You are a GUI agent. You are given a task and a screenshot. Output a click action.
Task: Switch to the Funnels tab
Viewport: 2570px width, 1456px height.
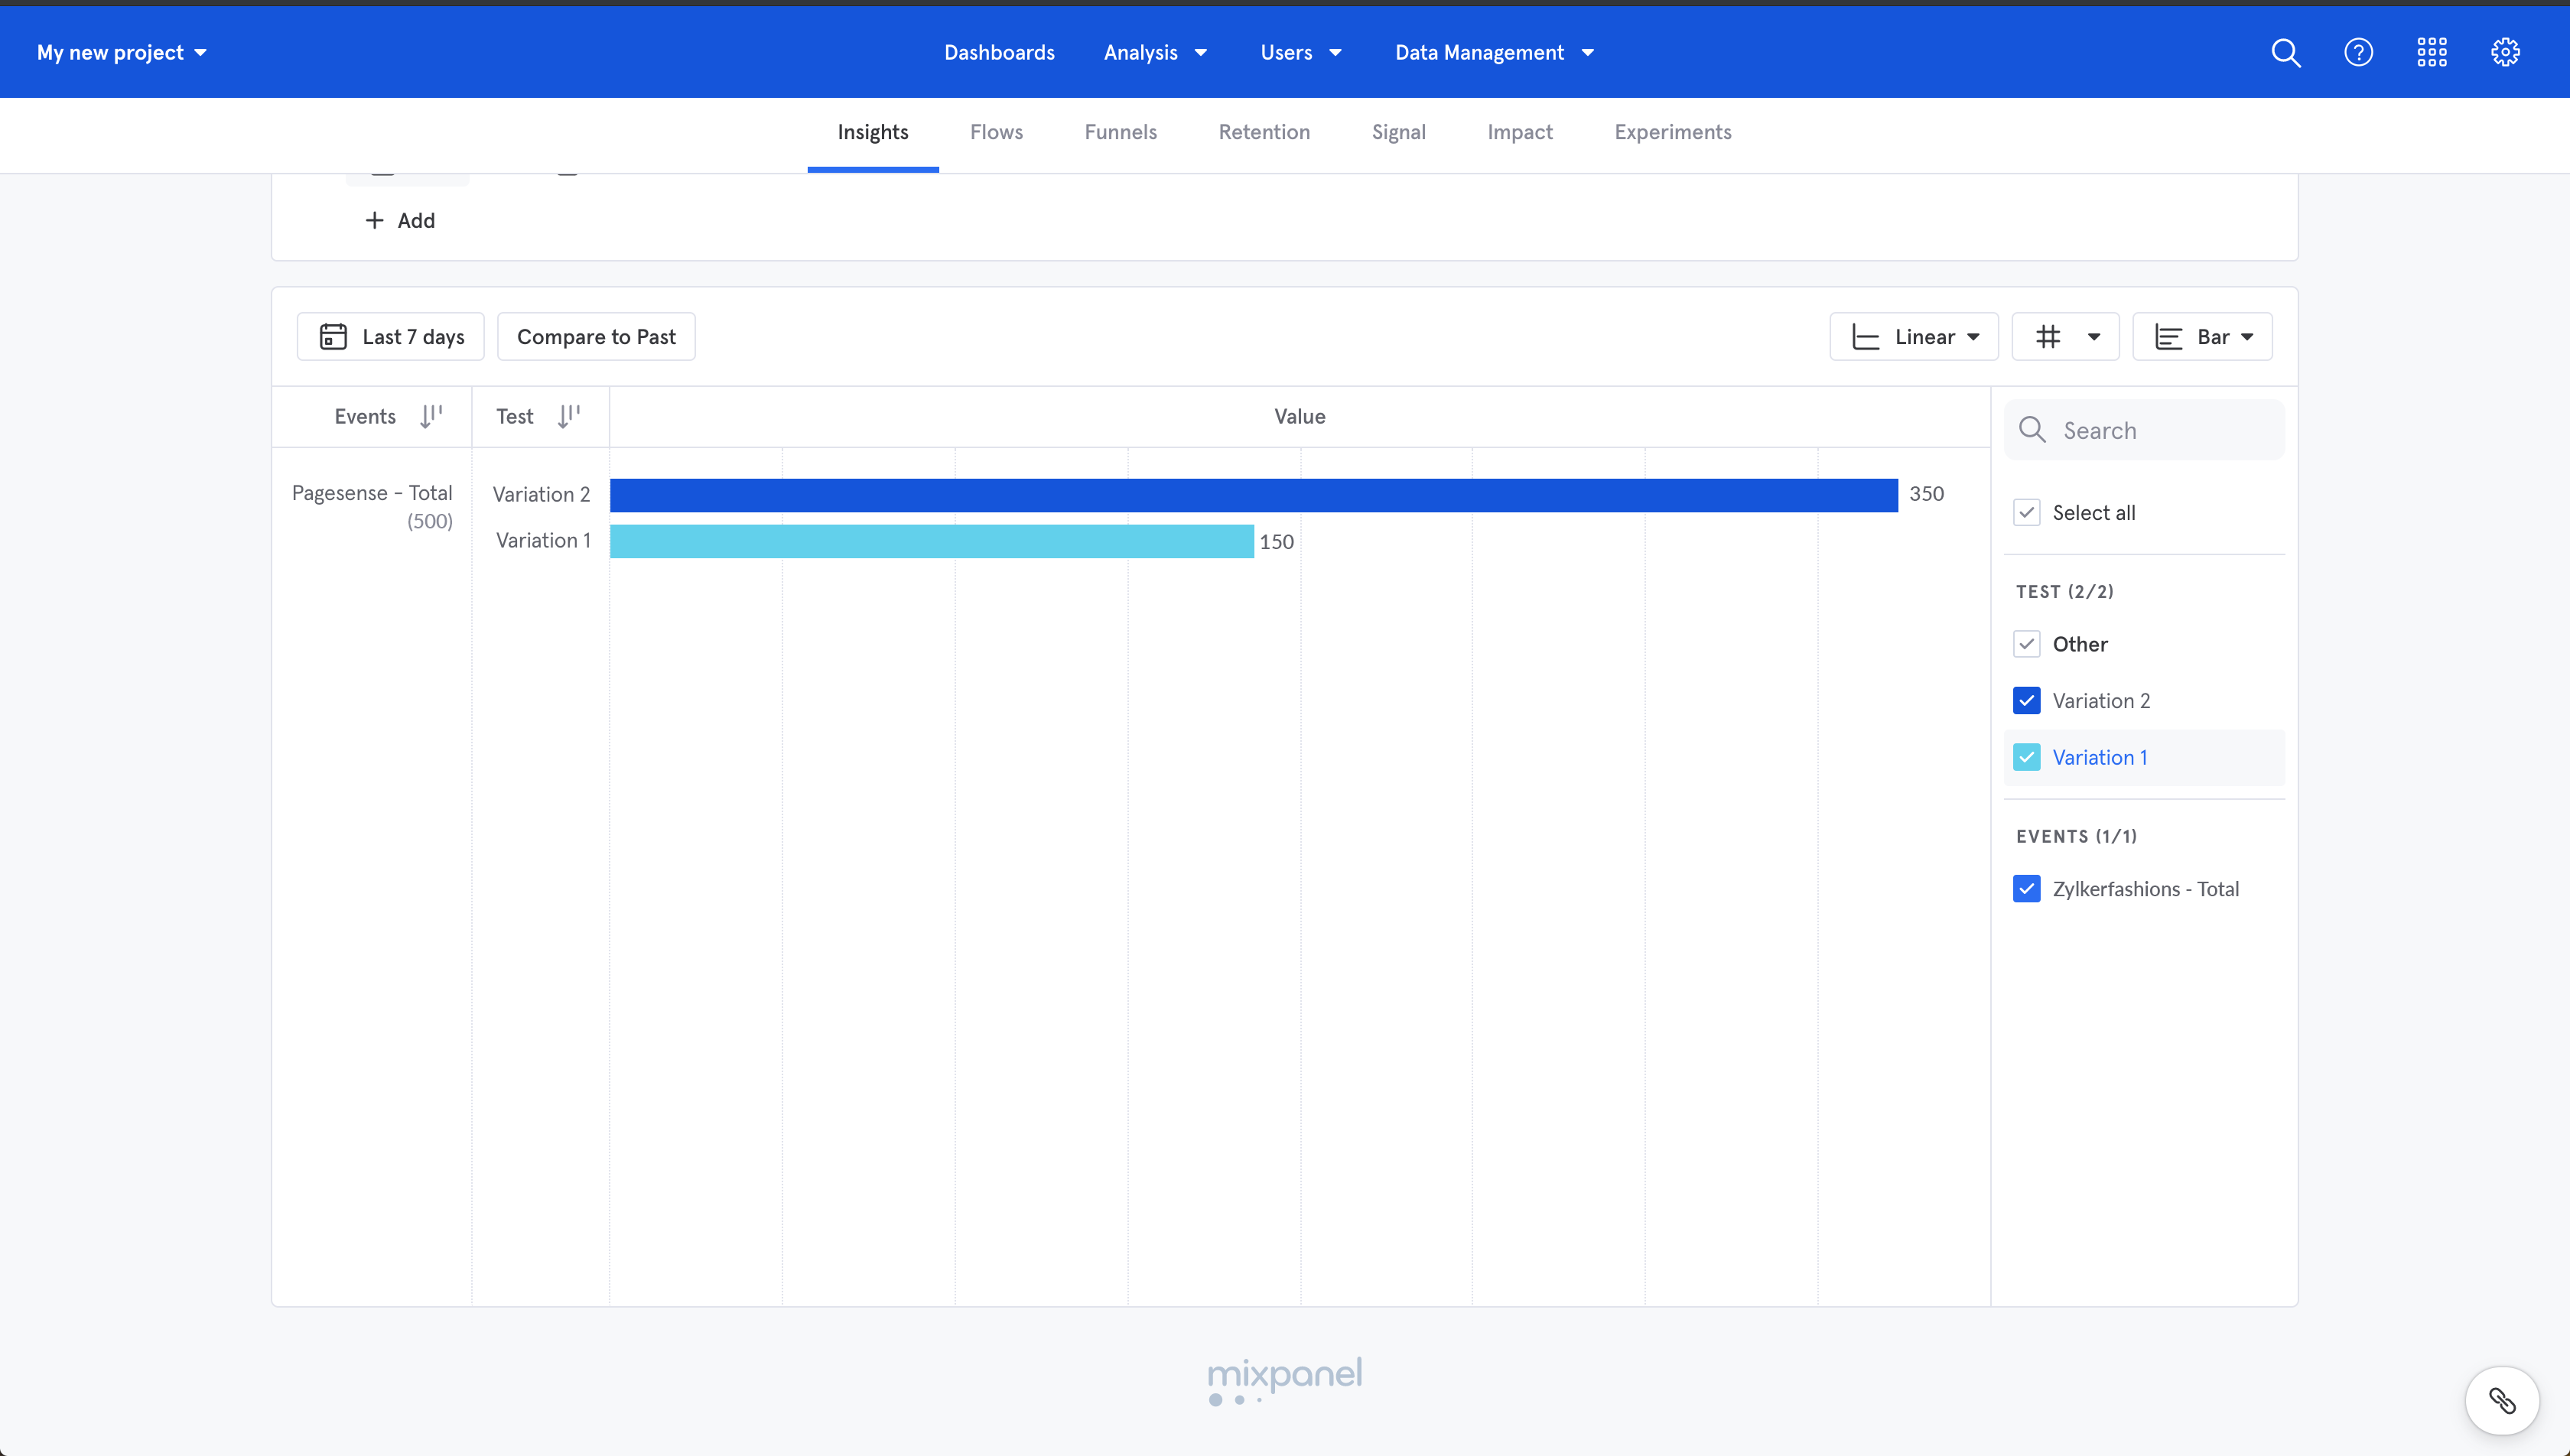tap(1120, 132)
